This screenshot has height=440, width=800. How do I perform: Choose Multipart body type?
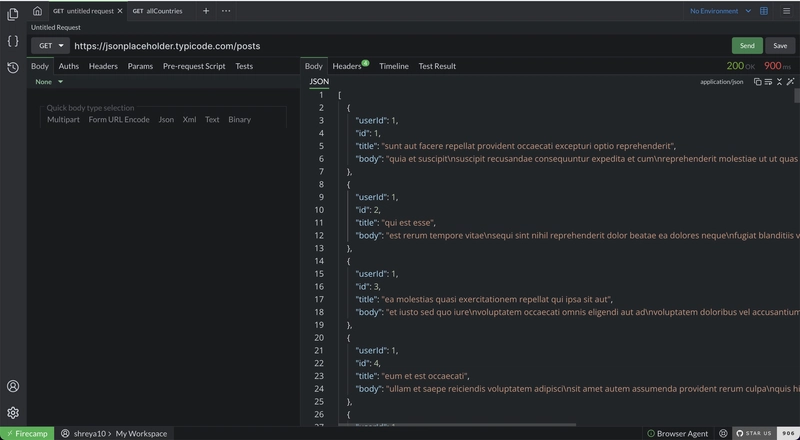pyautogui.click(x=63, y=119)
